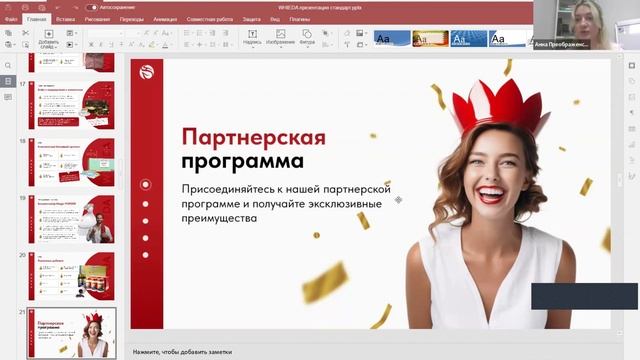Click the Фигура insert button
640x360 pixels.
tap(307, 39)
